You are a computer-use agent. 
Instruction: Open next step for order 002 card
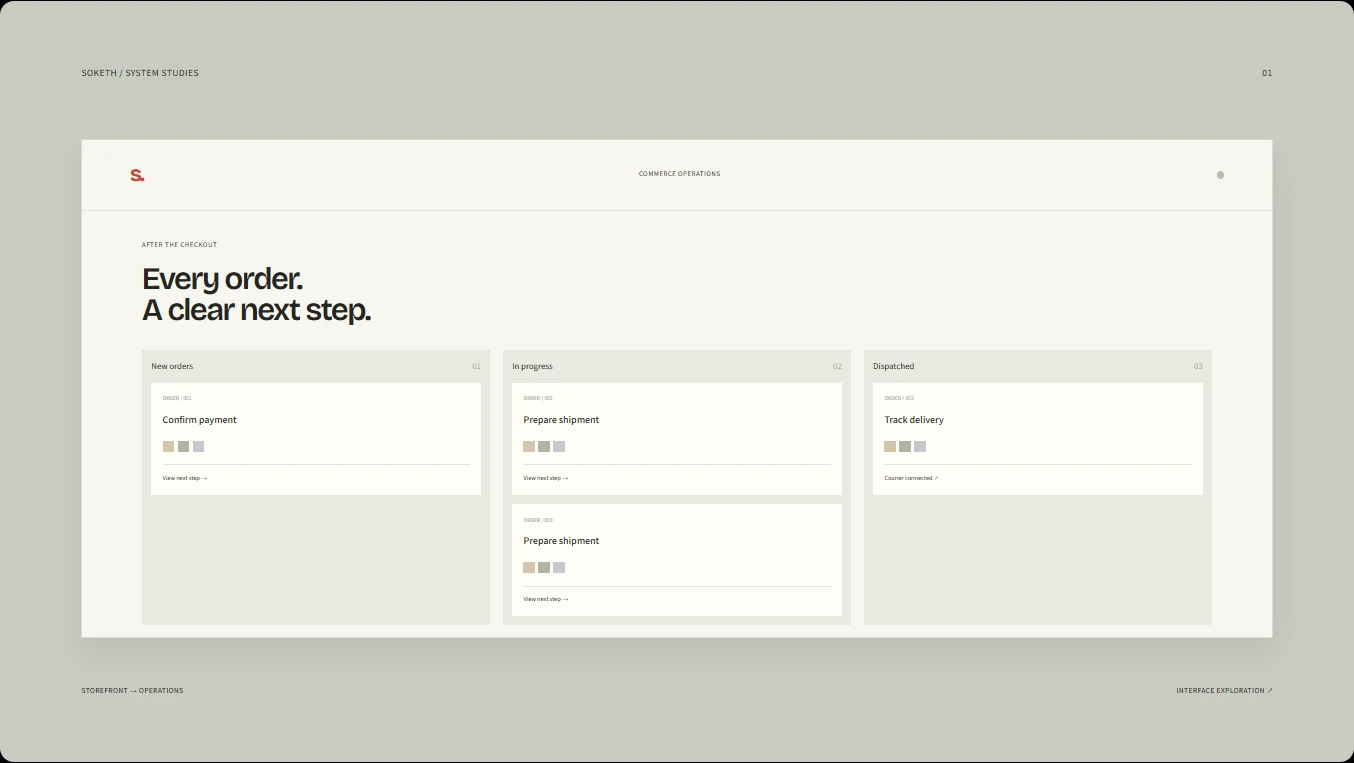(x=546, y=478)
